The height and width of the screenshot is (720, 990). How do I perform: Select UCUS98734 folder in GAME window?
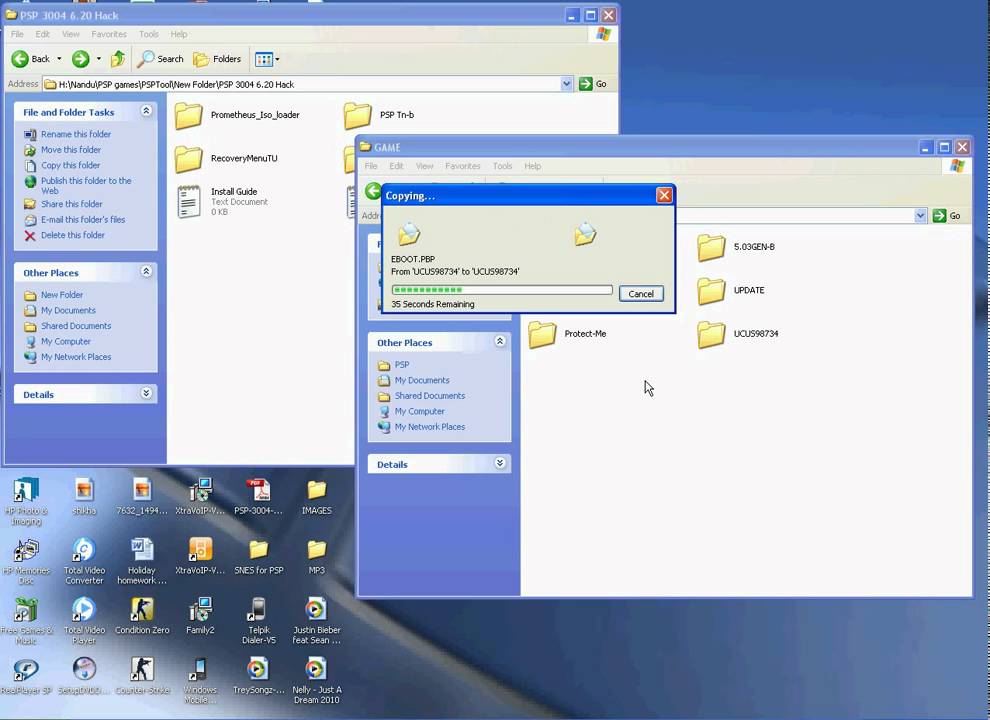click(x=737, y=334)
